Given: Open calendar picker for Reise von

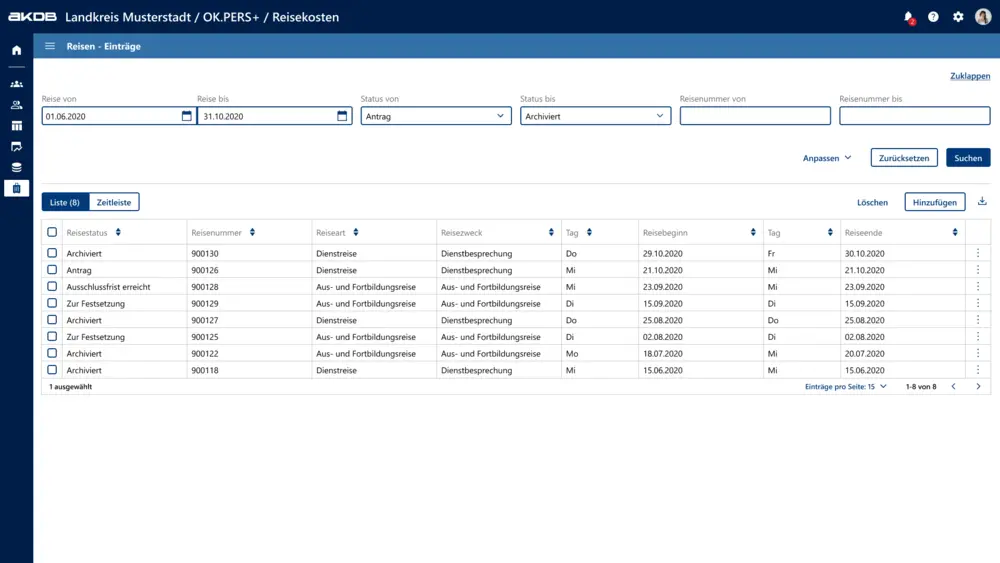Looking at the screenshot, I should pyautogui.click(x=187, y=116).
